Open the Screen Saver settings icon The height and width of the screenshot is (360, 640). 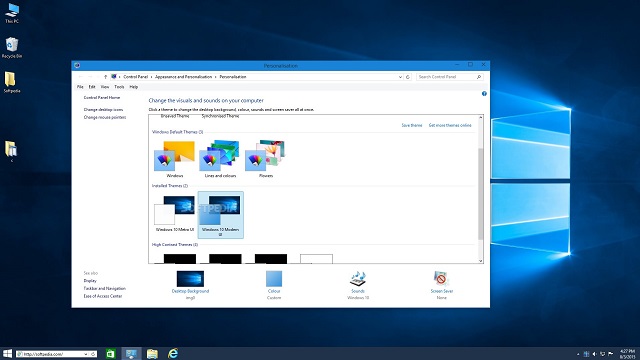[441, 279]
